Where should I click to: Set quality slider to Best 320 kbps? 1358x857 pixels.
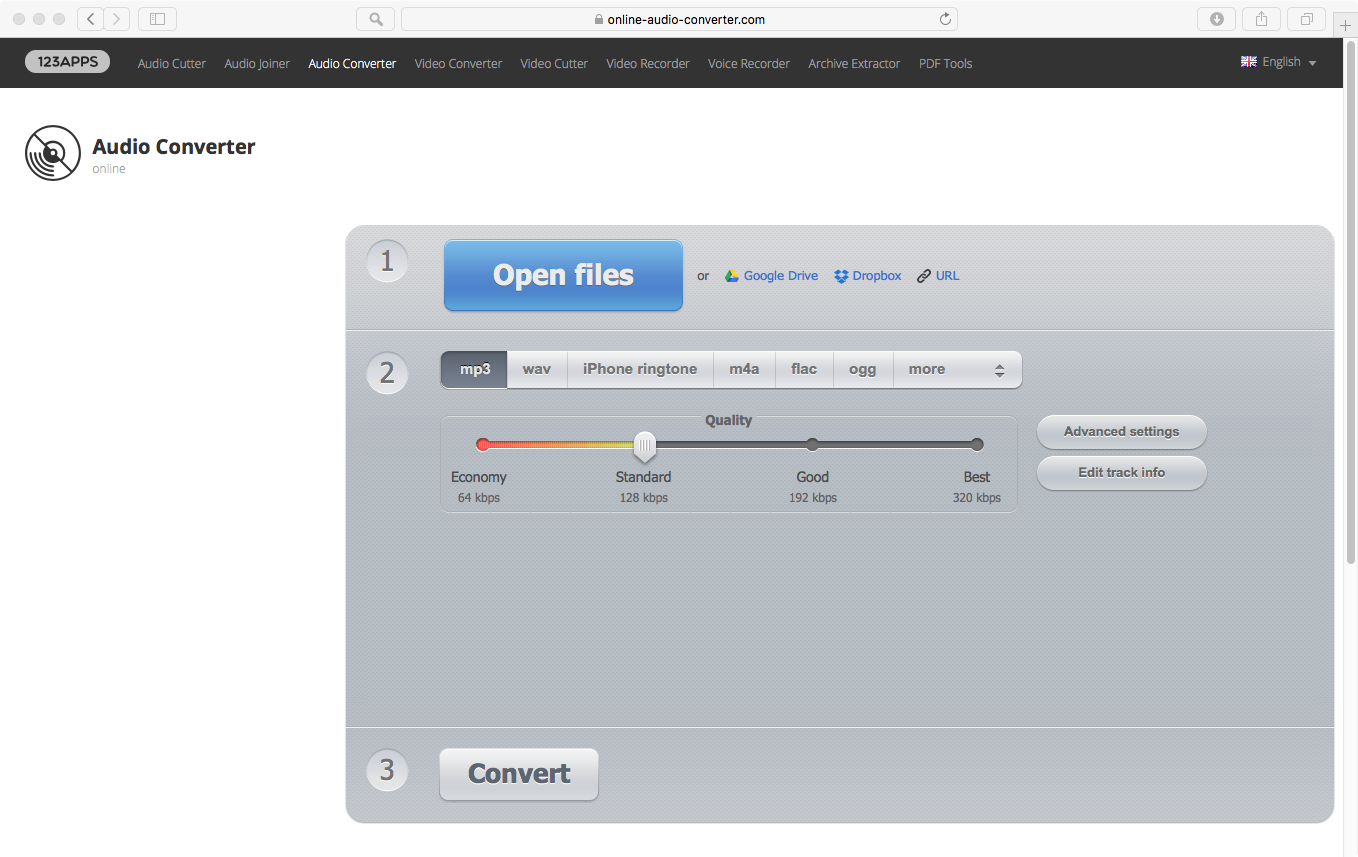(977, 445)
